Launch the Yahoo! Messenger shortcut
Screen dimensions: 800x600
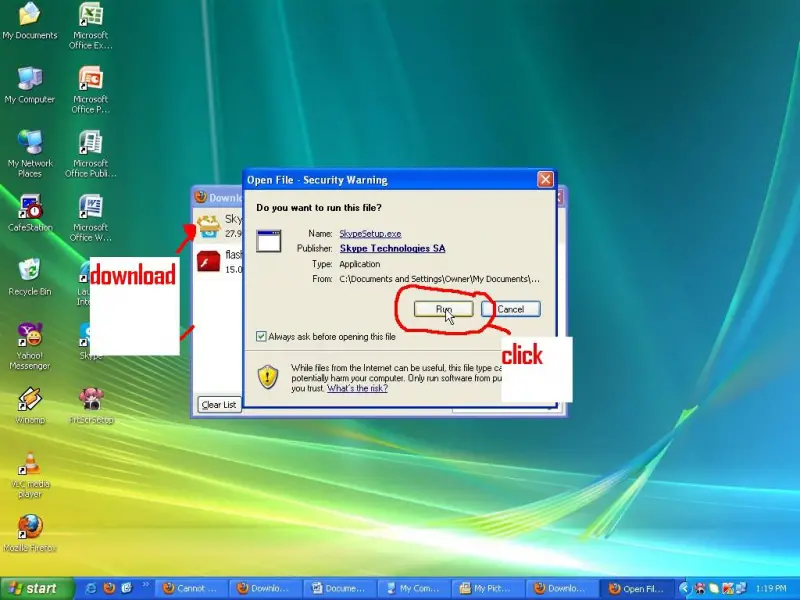point(30,346)
